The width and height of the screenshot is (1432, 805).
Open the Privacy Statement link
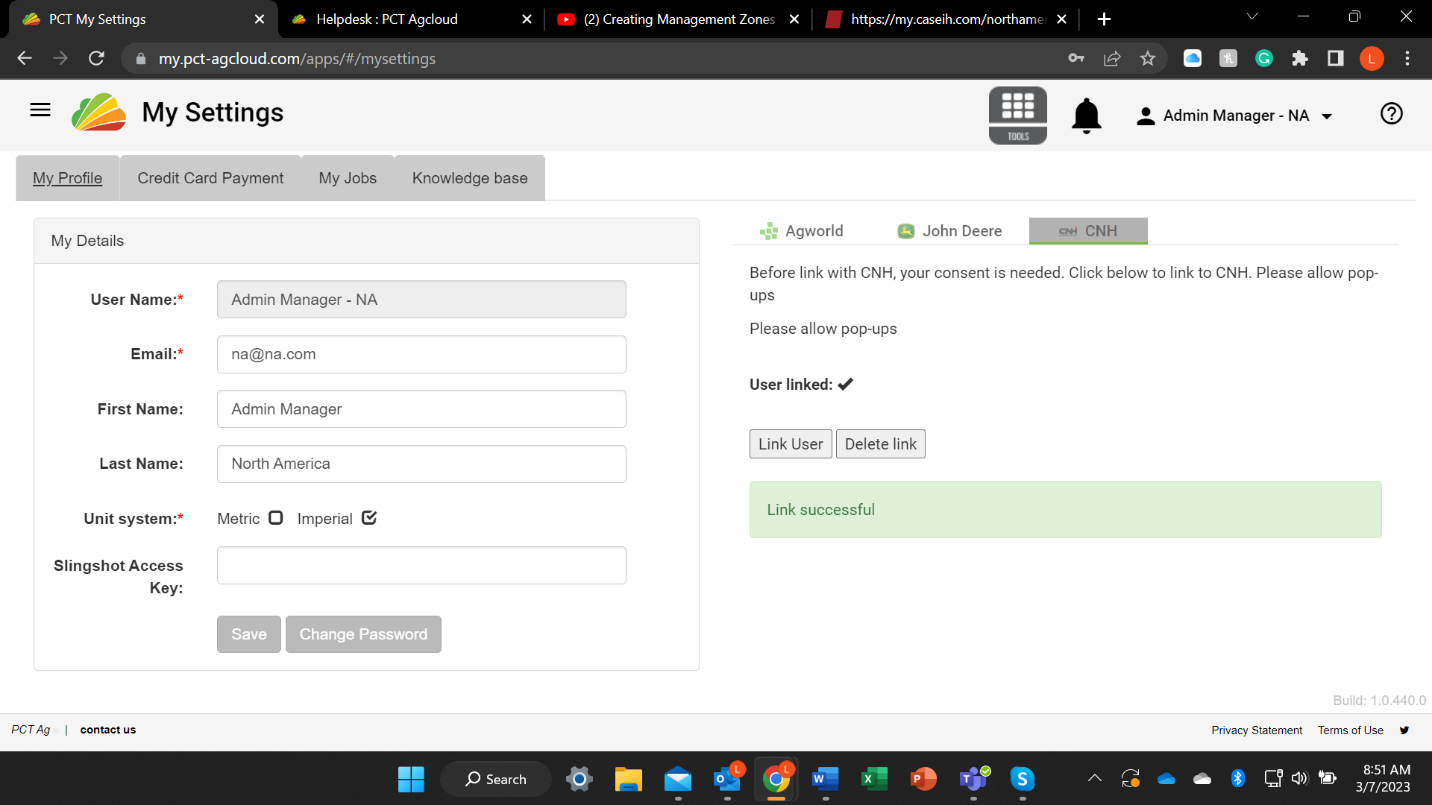(1257, 730)
